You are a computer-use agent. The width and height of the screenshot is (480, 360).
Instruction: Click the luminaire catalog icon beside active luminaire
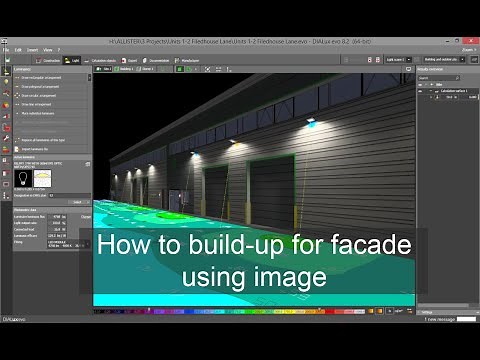[88, 164]
